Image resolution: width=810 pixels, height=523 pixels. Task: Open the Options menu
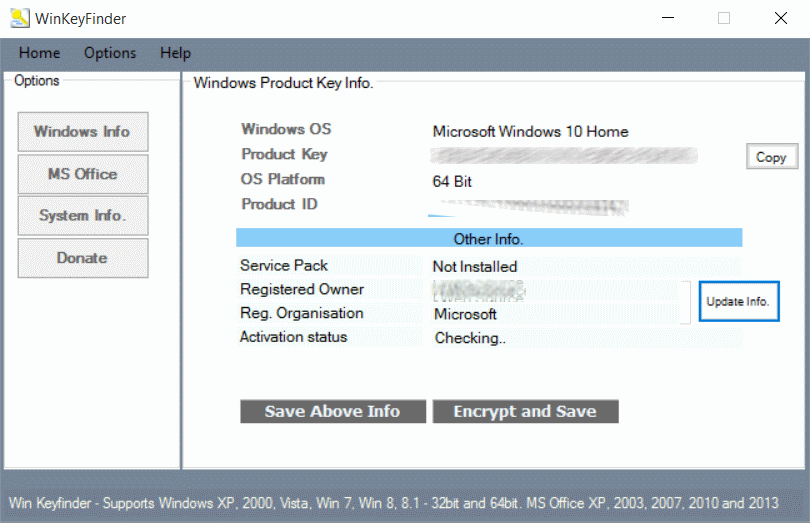click(x=110, y=53)
